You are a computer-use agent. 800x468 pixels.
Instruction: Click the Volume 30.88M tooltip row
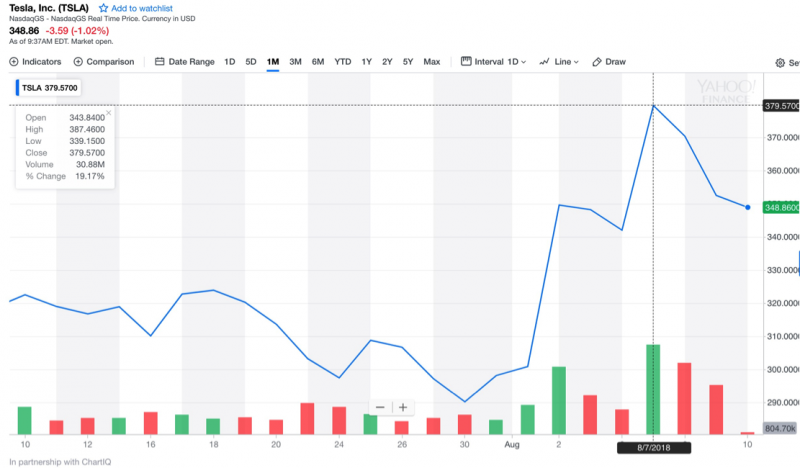[65, 164]
